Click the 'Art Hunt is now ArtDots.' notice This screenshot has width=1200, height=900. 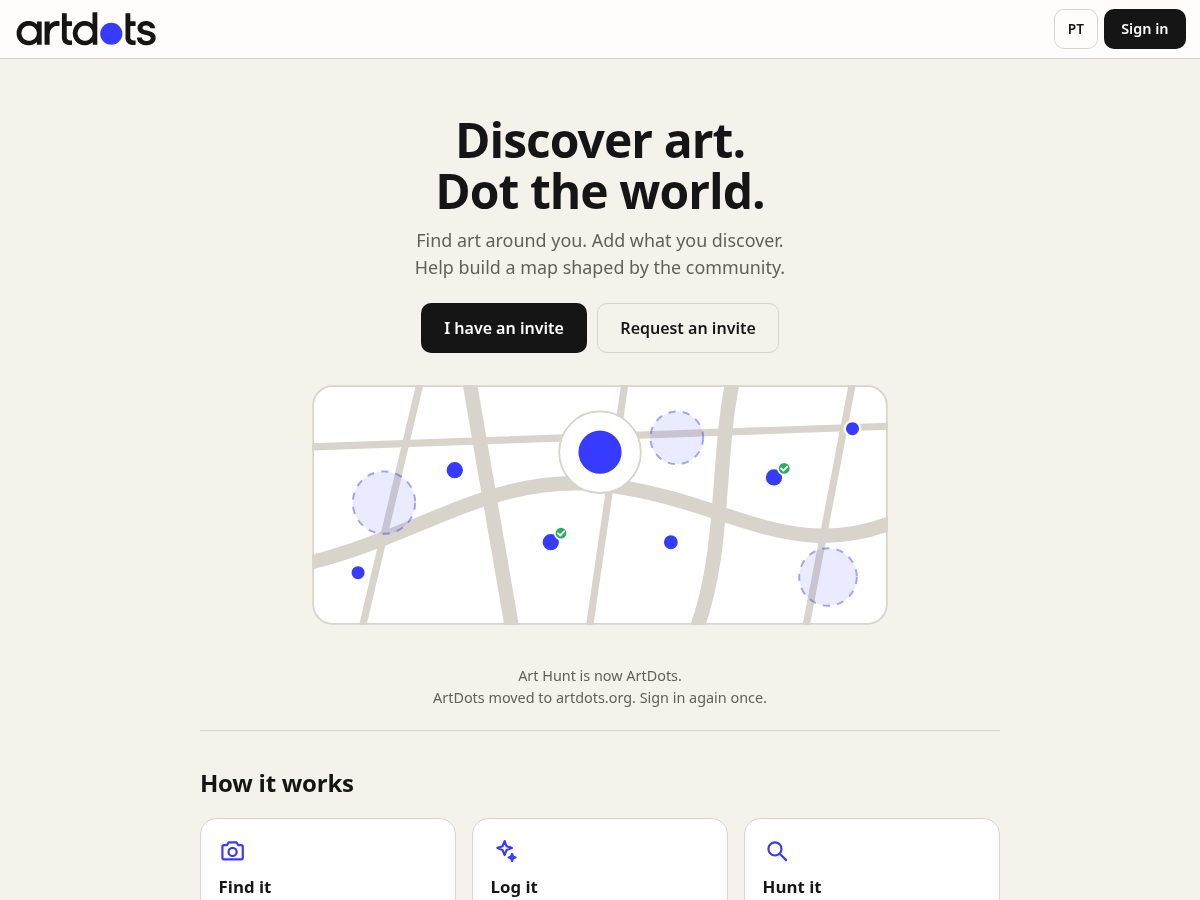[600, 676]
